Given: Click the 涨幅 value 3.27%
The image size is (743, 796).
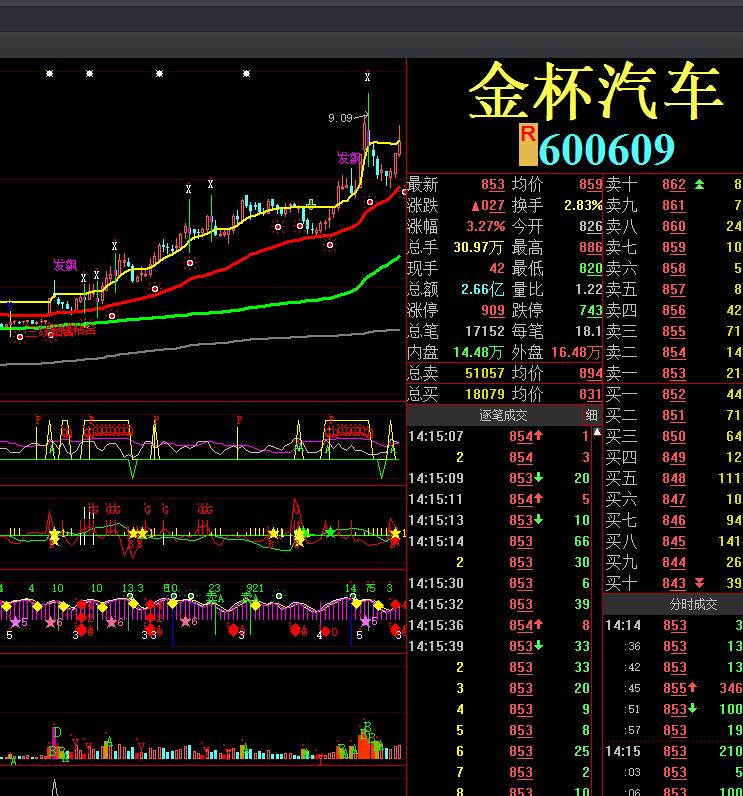Looking at the screenshot, I should (486, 226).
